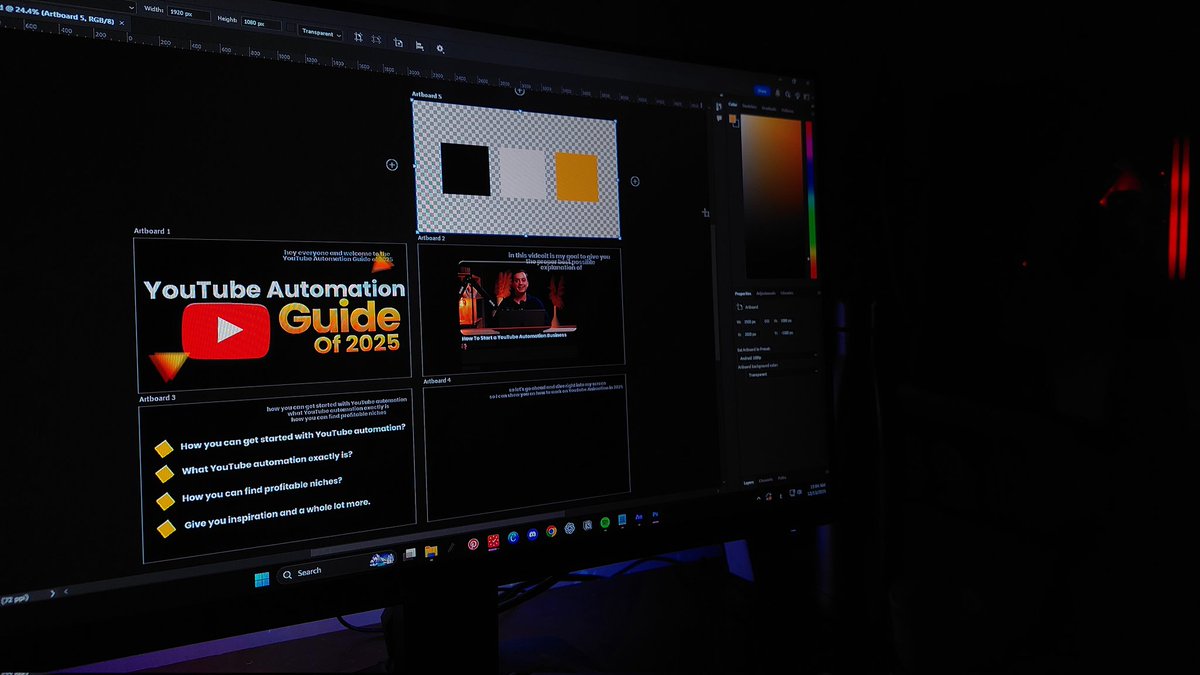This screenshot has width=1200, height=675.
Task: Add artboard using plus above Artboard 5
Action: tap(519, 90)
